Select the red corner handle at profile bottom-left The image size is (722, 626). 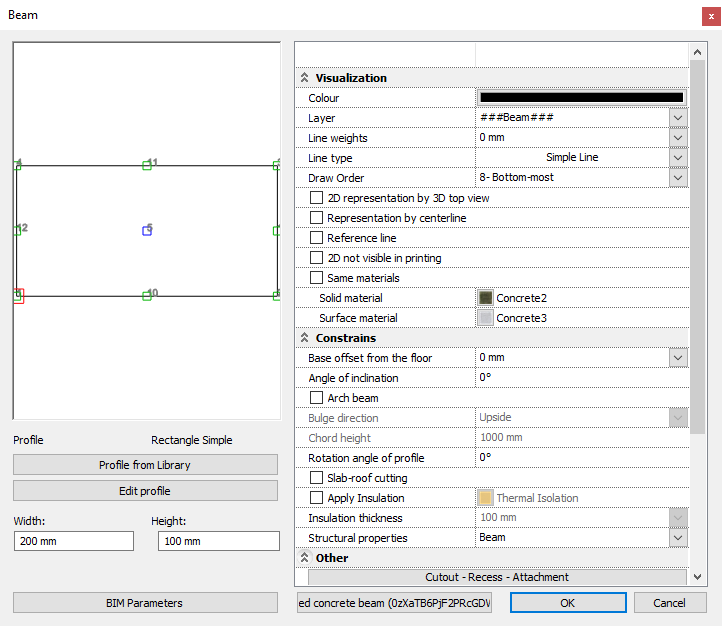click(18, 296)
